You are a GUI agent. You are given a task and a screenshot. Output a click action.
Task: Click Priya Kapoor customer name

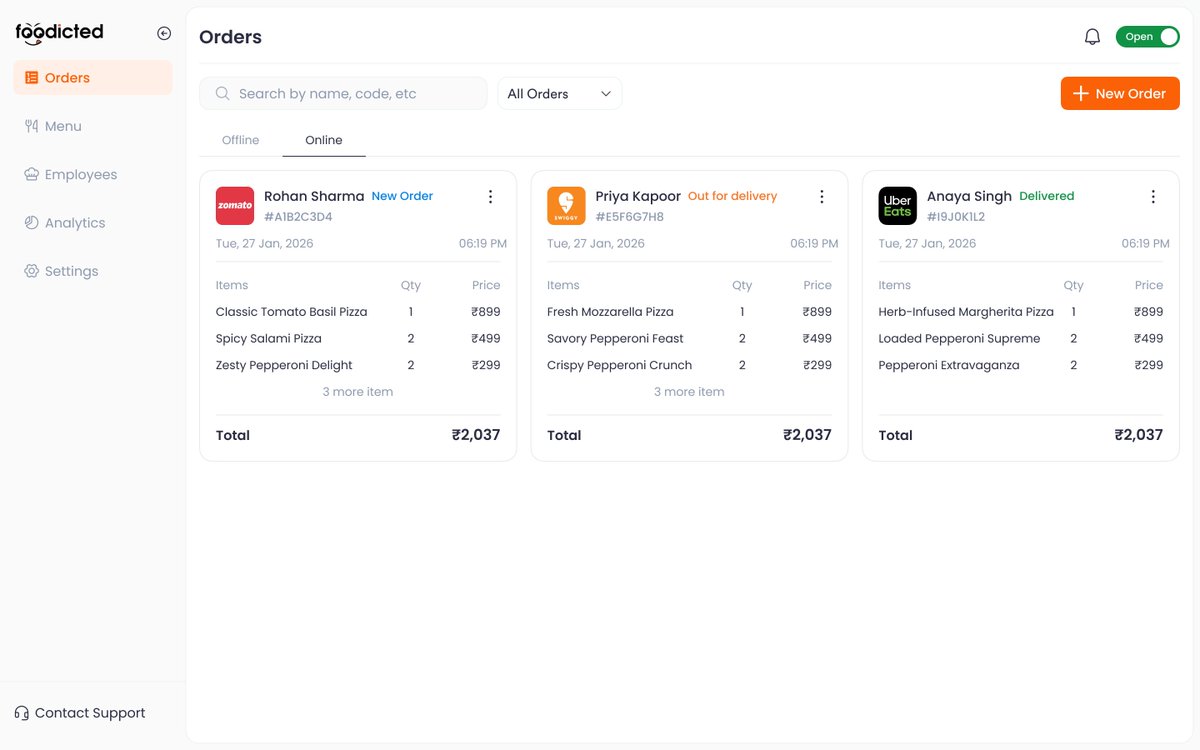[x=638, y=196]
